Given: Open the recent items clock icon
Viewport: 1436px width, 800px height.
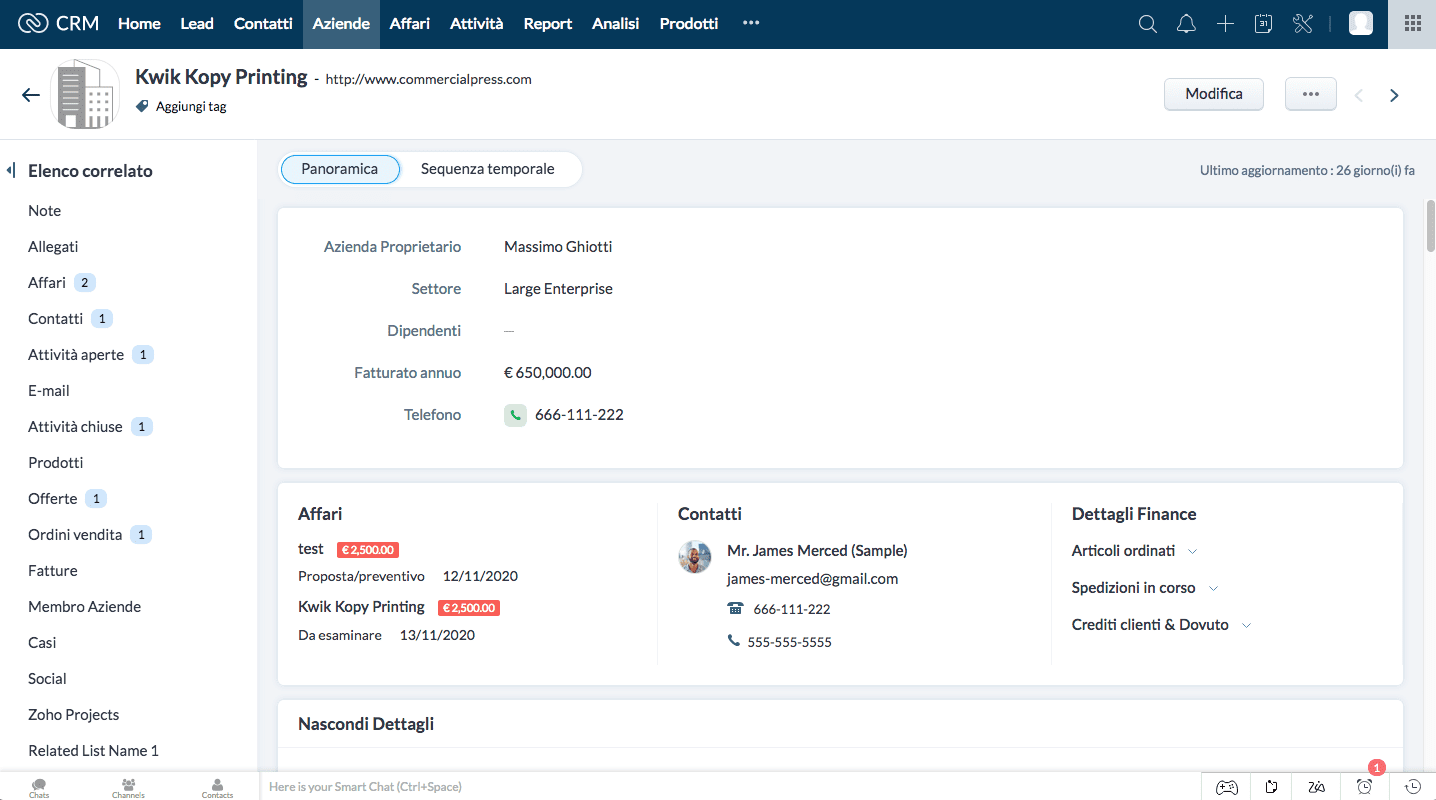Looking at the screenshot, I should click(1413, 787).
